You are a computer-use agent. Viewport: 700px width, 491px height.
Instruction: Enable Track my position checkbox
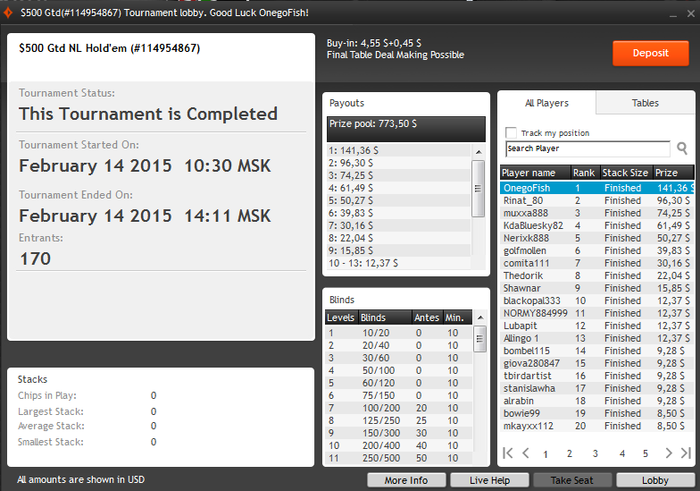511,133
